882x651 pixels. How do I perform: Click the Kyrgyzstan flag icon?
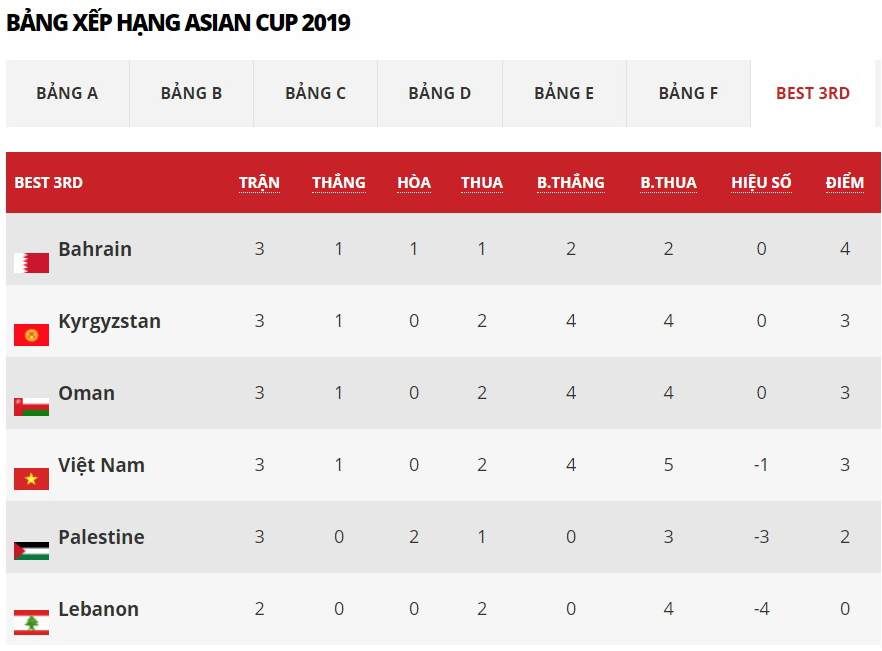[x=32, y=335]
